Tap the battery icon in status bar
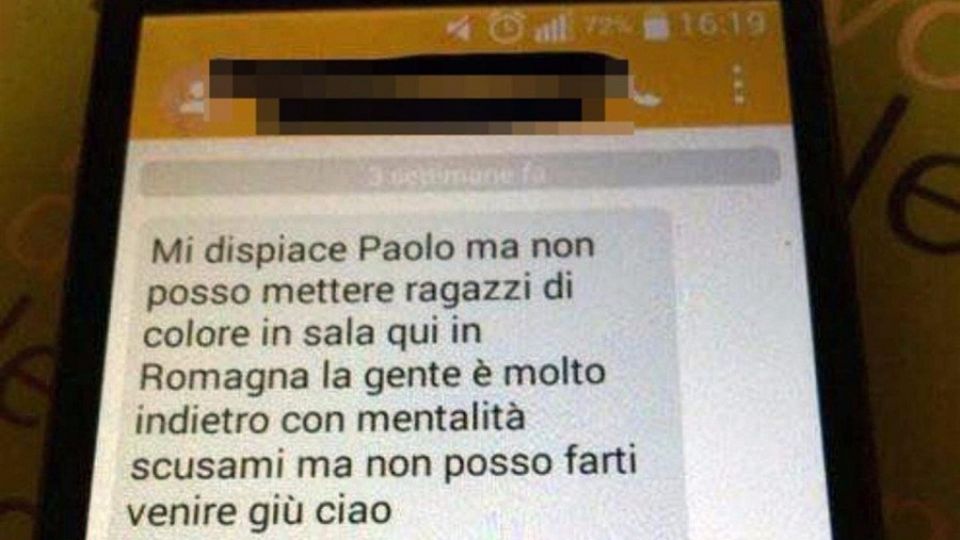Image resolution: width=960 pixels, height=540 pixels. [656, 27]
